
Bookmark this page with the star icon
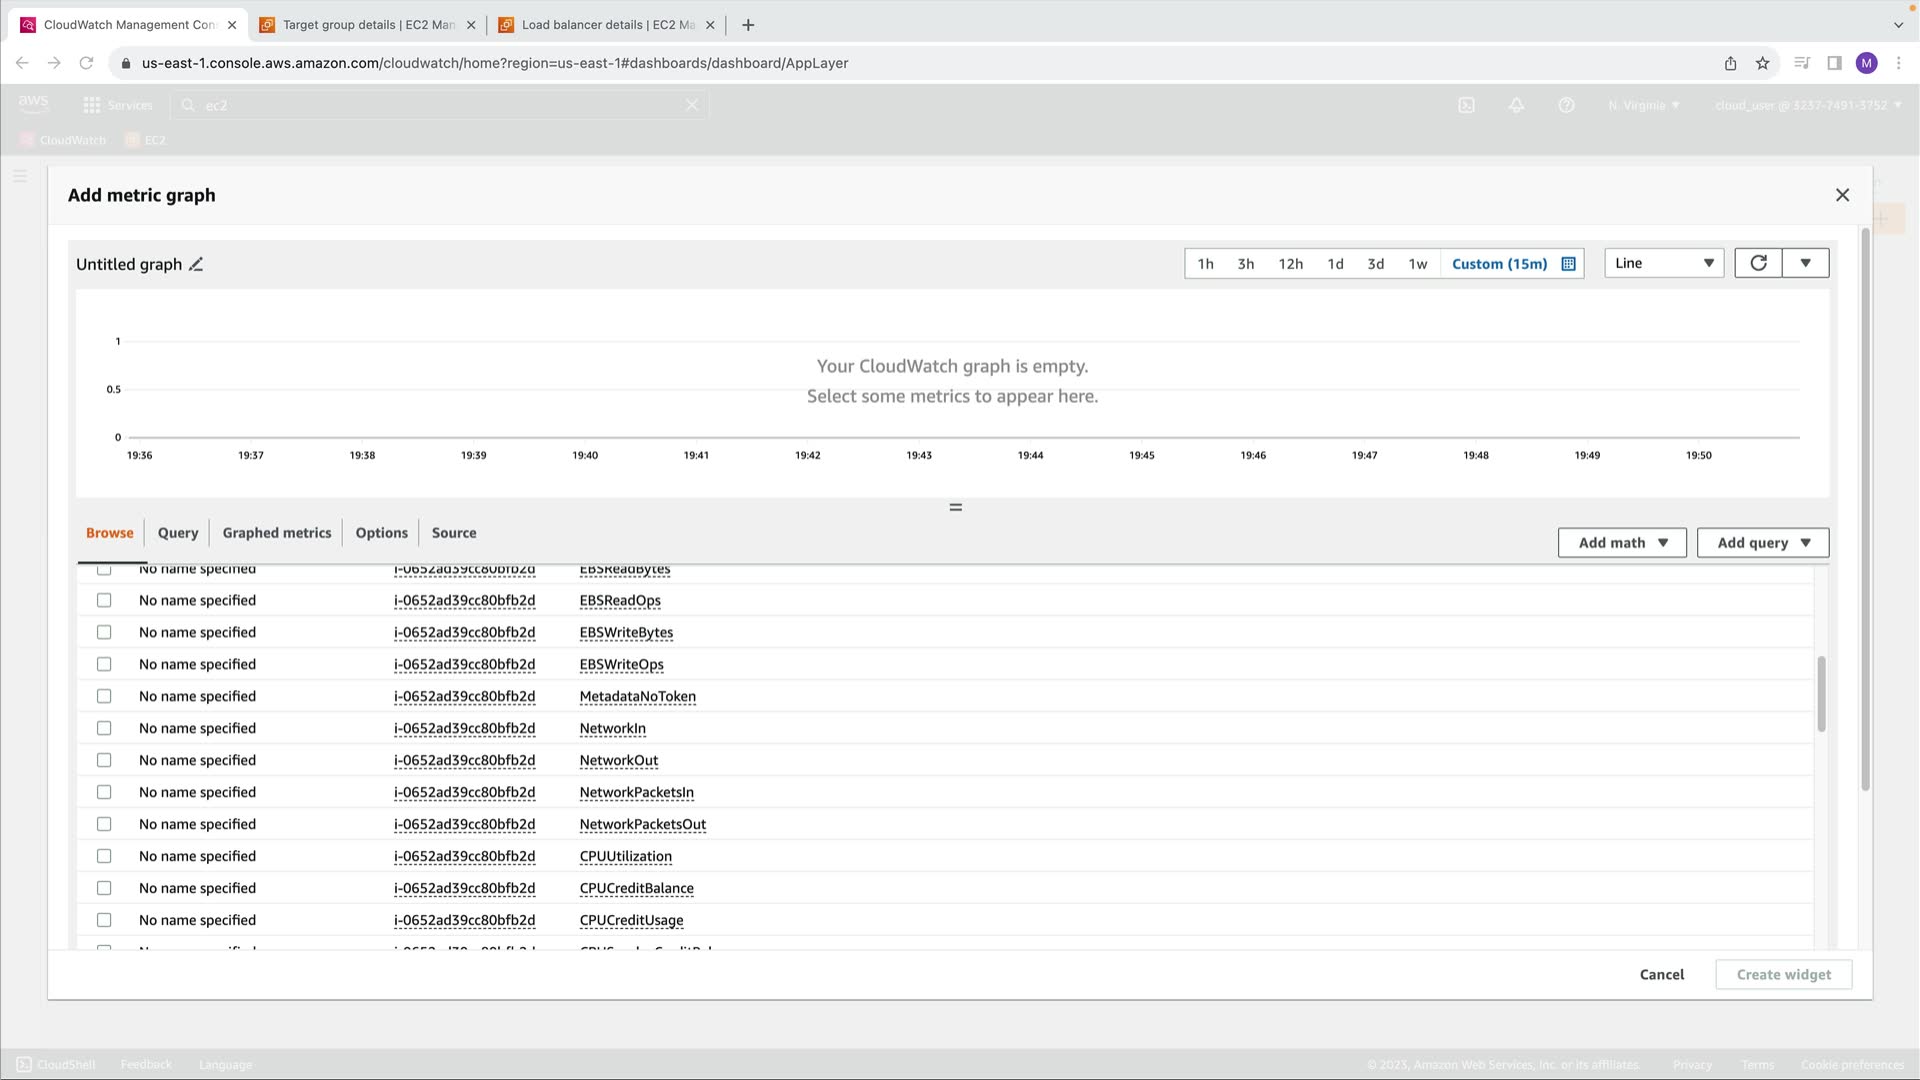pyautogui.click(x=1762, y=63)
